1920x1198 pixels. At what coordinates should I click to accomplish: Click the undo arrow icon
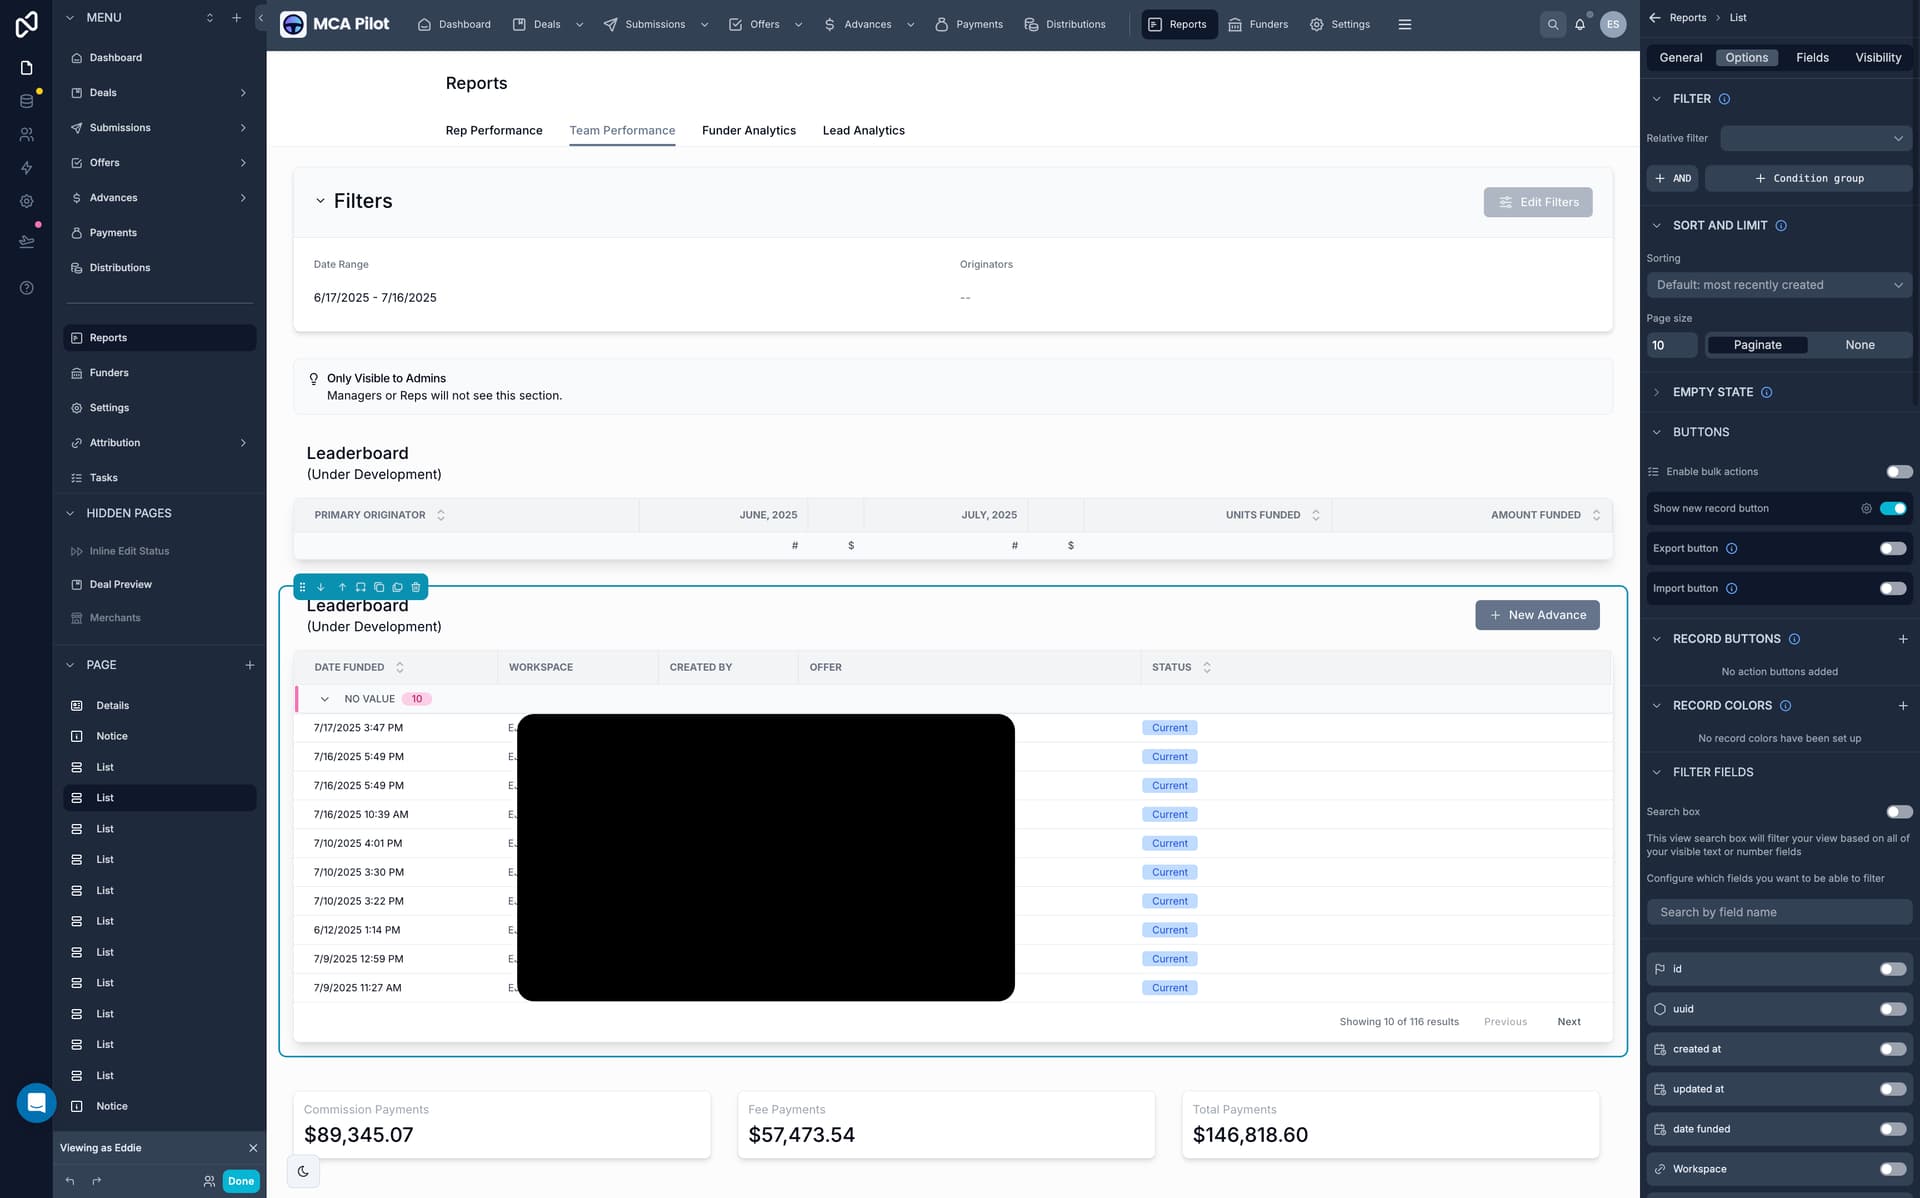pyautogui.click(x=70, y=1181)
